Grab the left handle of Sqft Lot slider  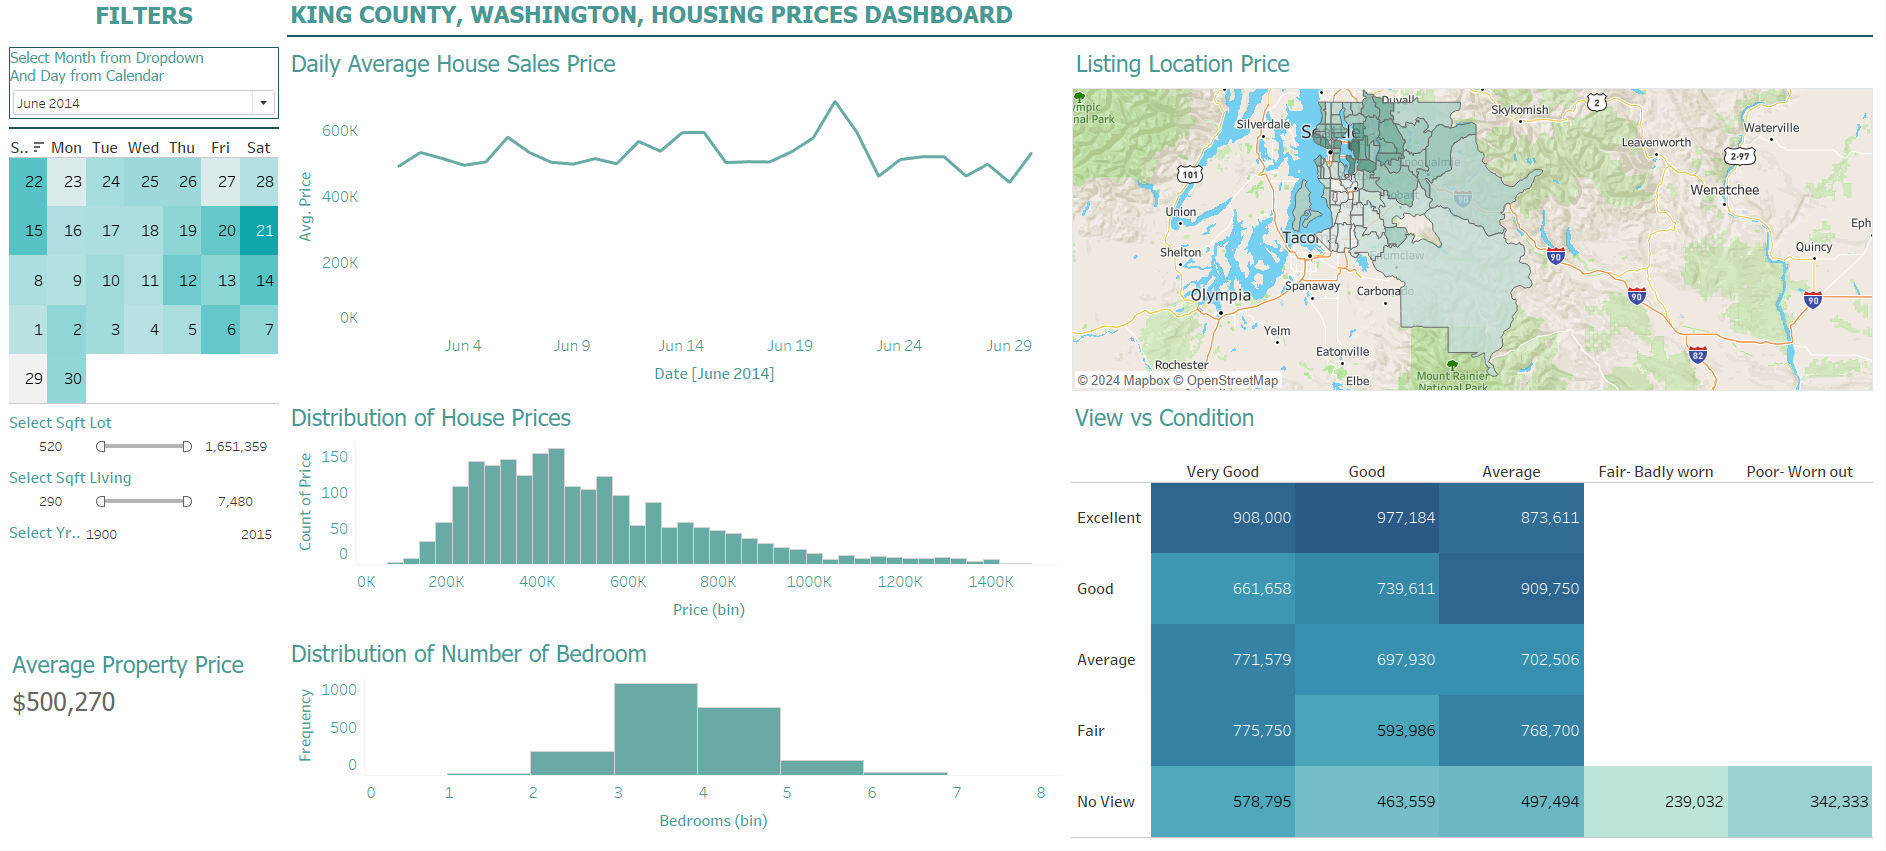point(101,447)
